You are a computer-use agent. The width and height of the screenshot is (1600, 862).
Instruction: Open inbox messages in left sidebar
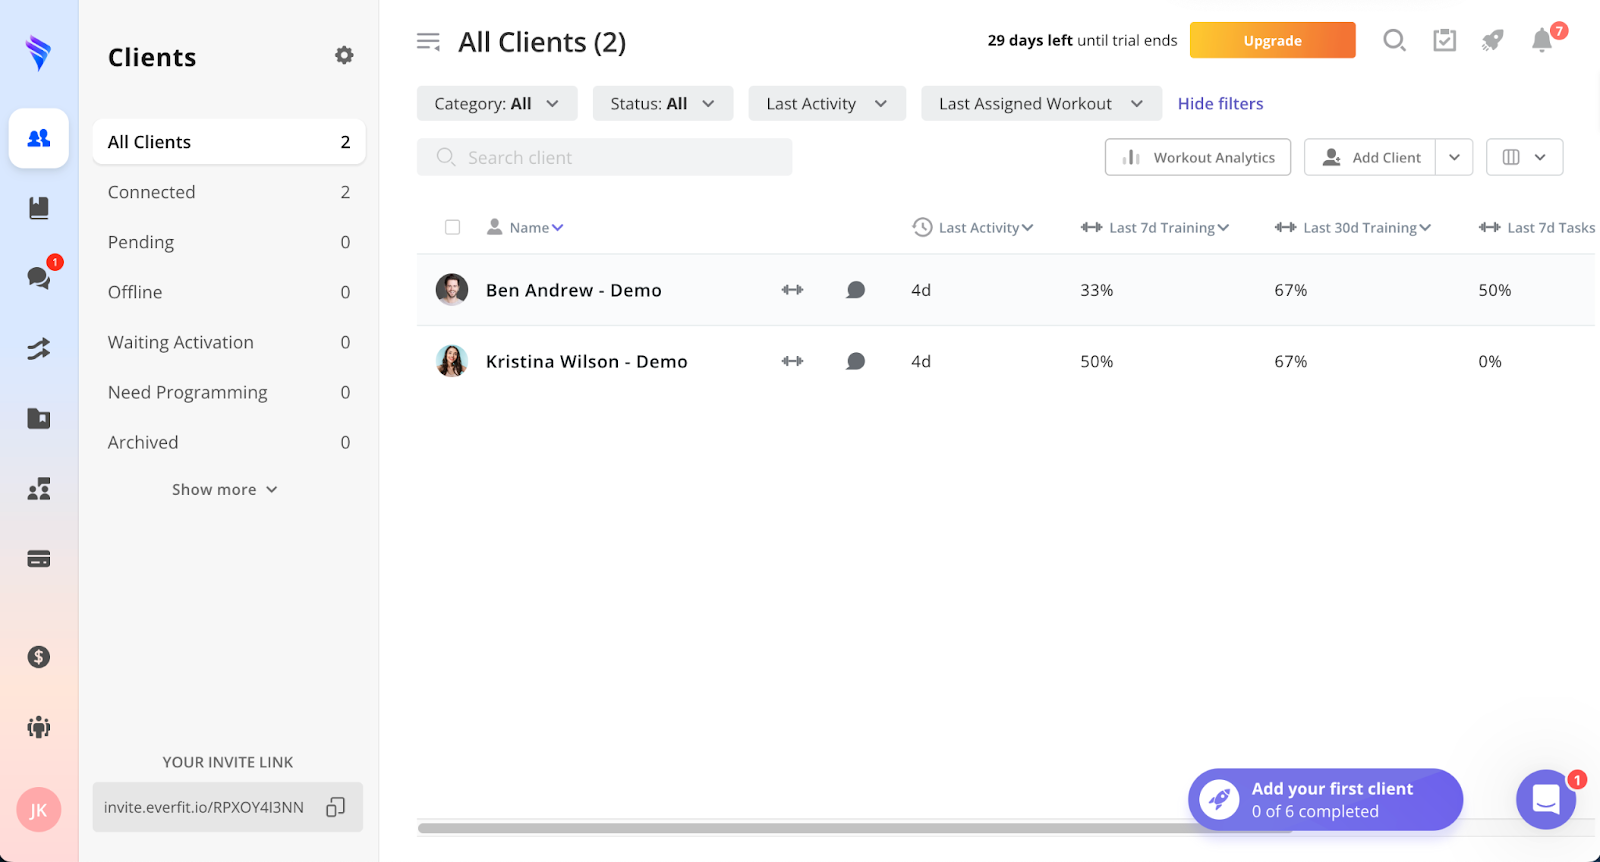[x=39, y=278]
